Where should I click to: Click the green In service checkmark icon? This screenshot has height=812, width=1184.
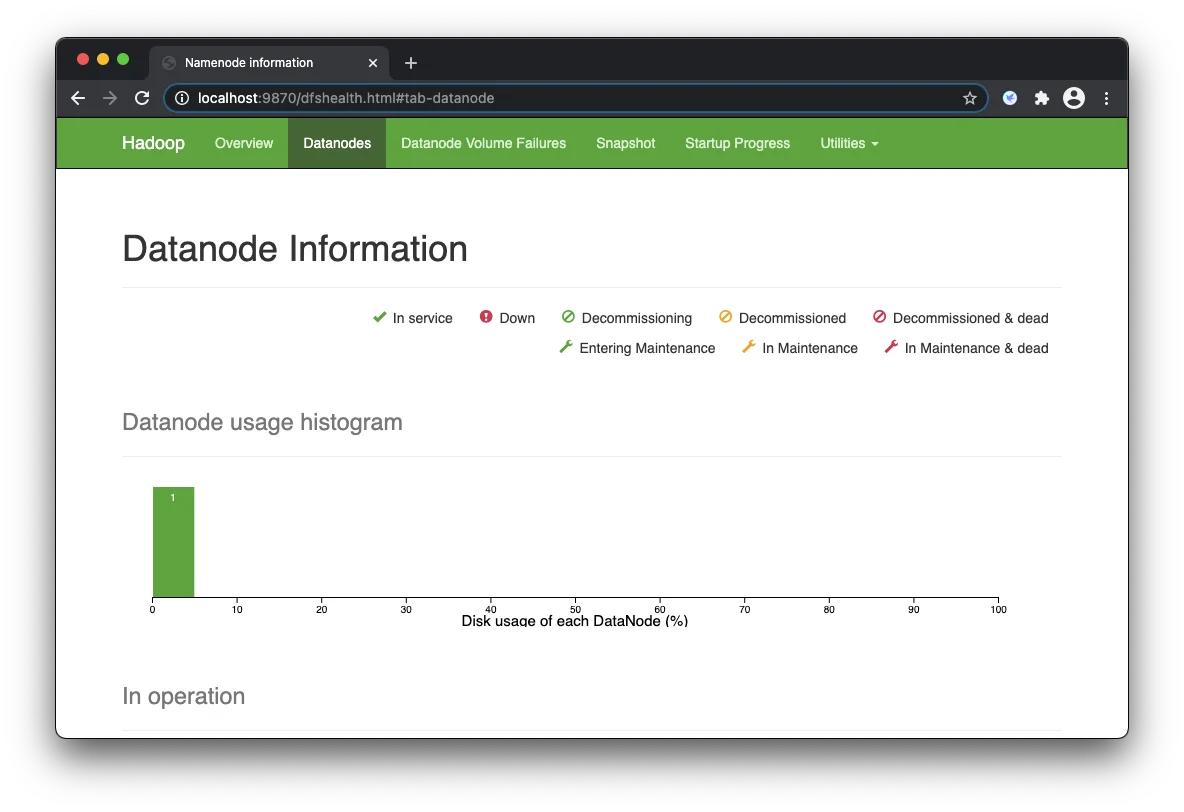click(379, 317)
